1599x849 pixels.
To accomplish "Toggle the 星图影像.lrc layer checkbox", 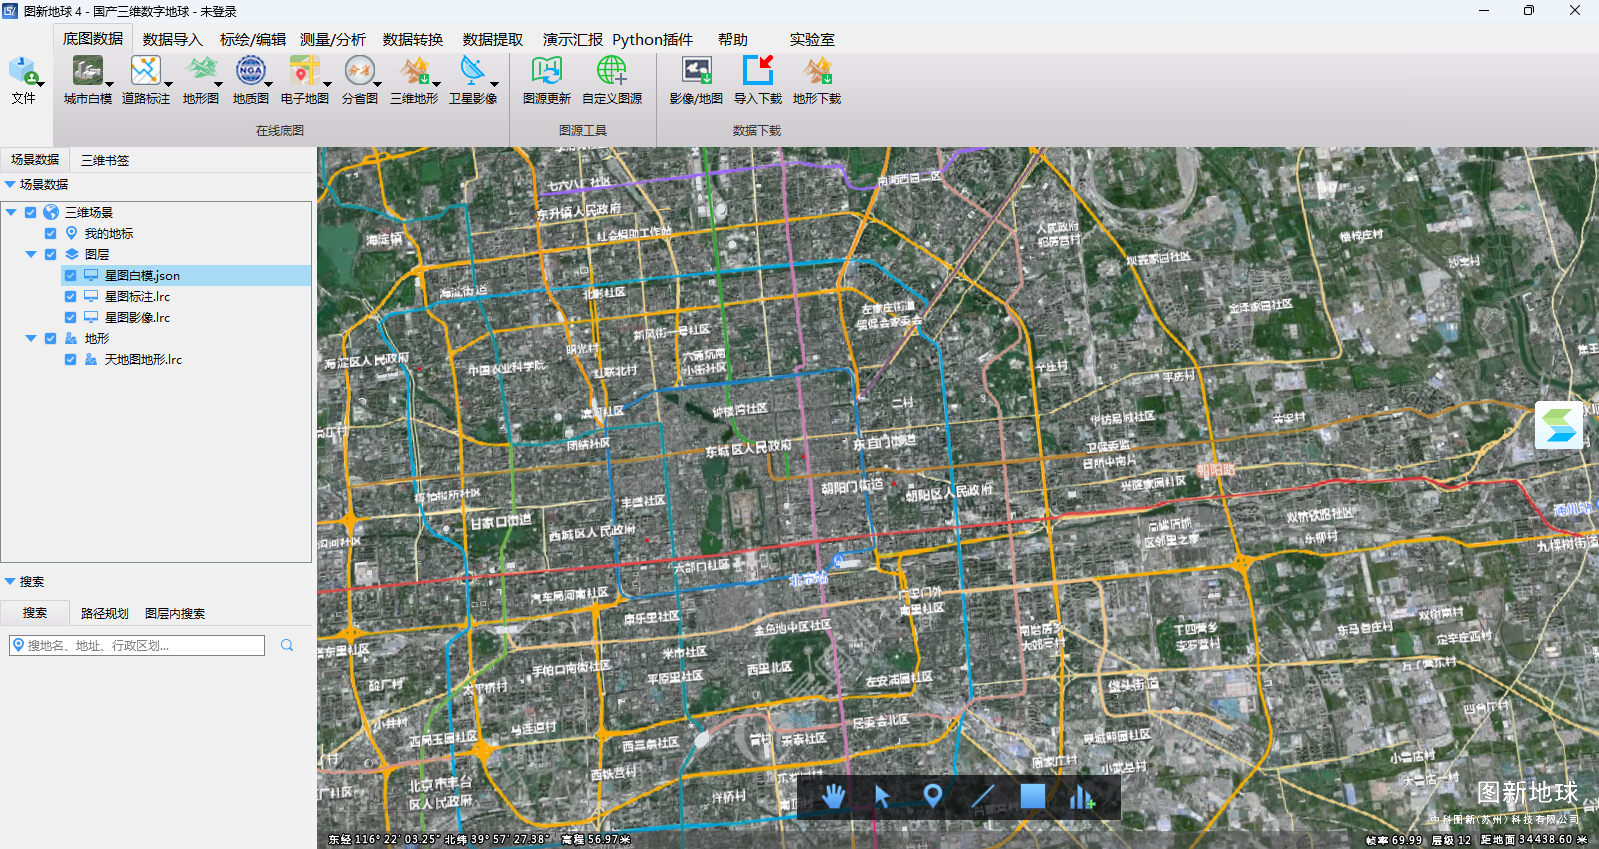I will point(70,318).
